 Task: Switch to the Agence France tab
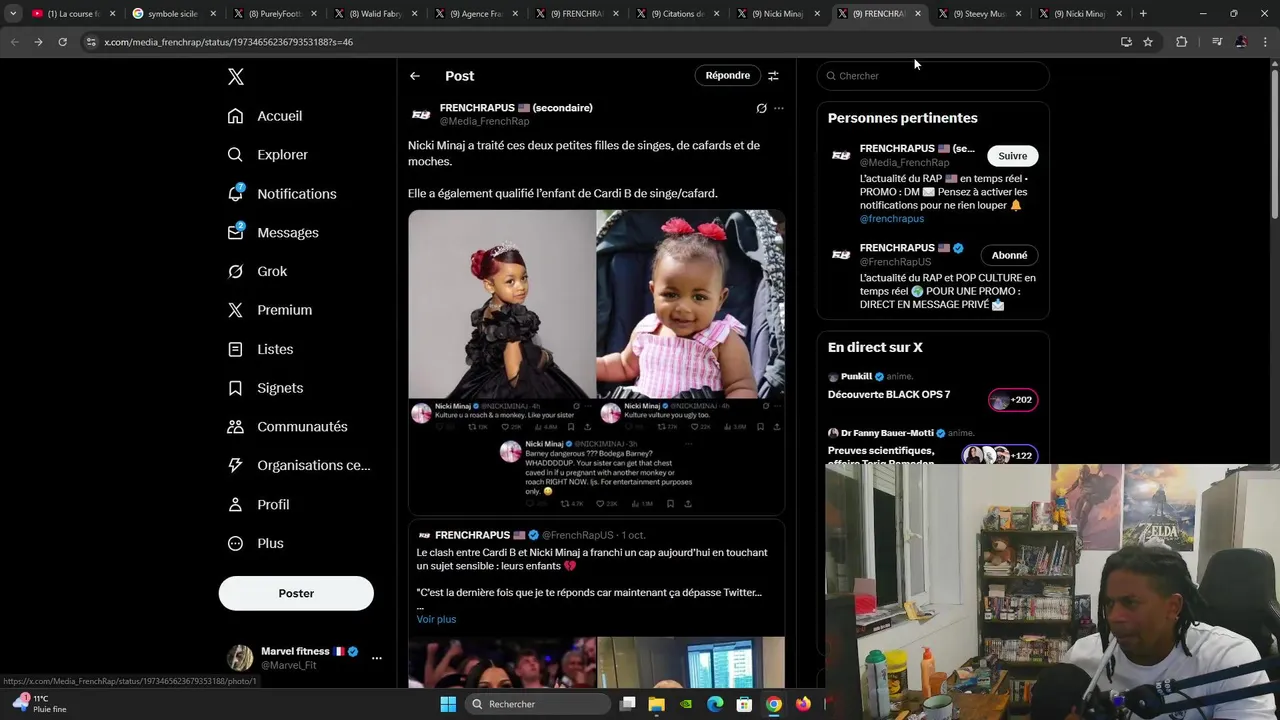(475, 14)
